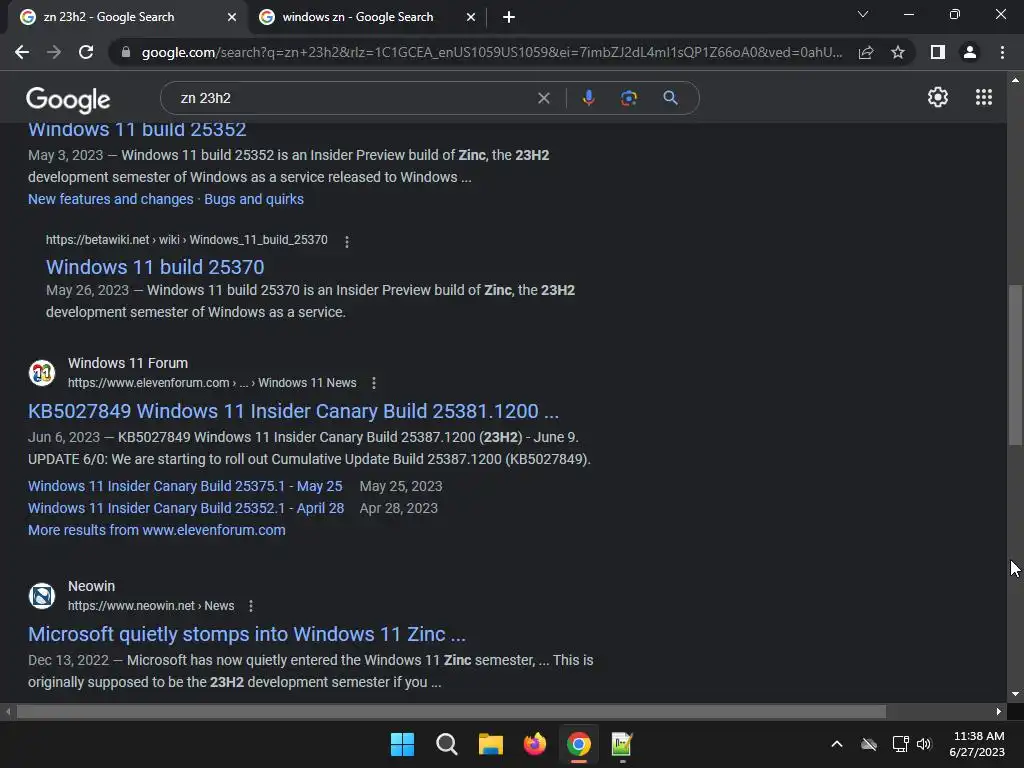Click the Neowin site favicon
The image size is (1024, 768).
click(42, 596)
